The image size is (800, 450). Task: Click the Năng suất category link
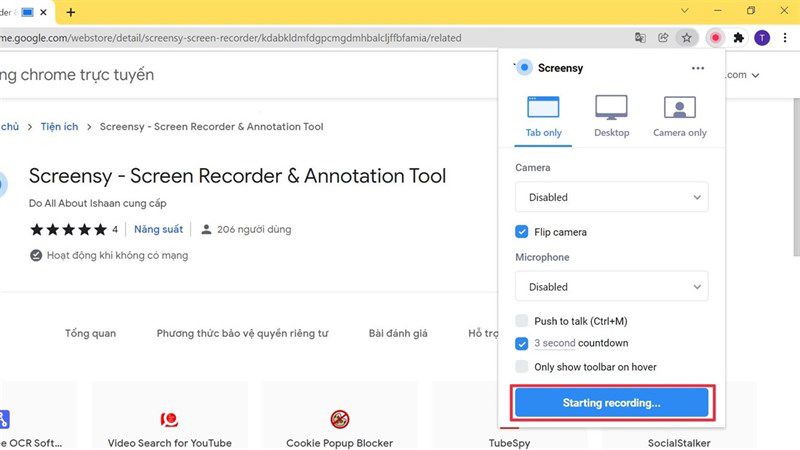pos(158,229)
